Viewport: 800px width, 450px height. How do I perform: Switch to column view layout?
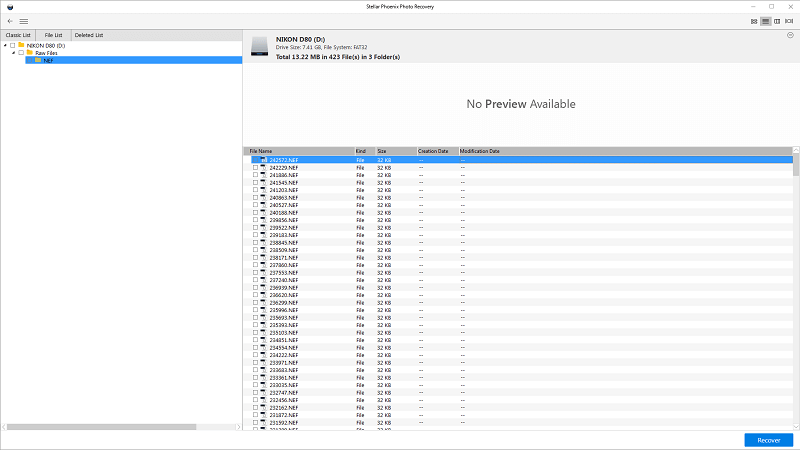click(x=777, y=21)
